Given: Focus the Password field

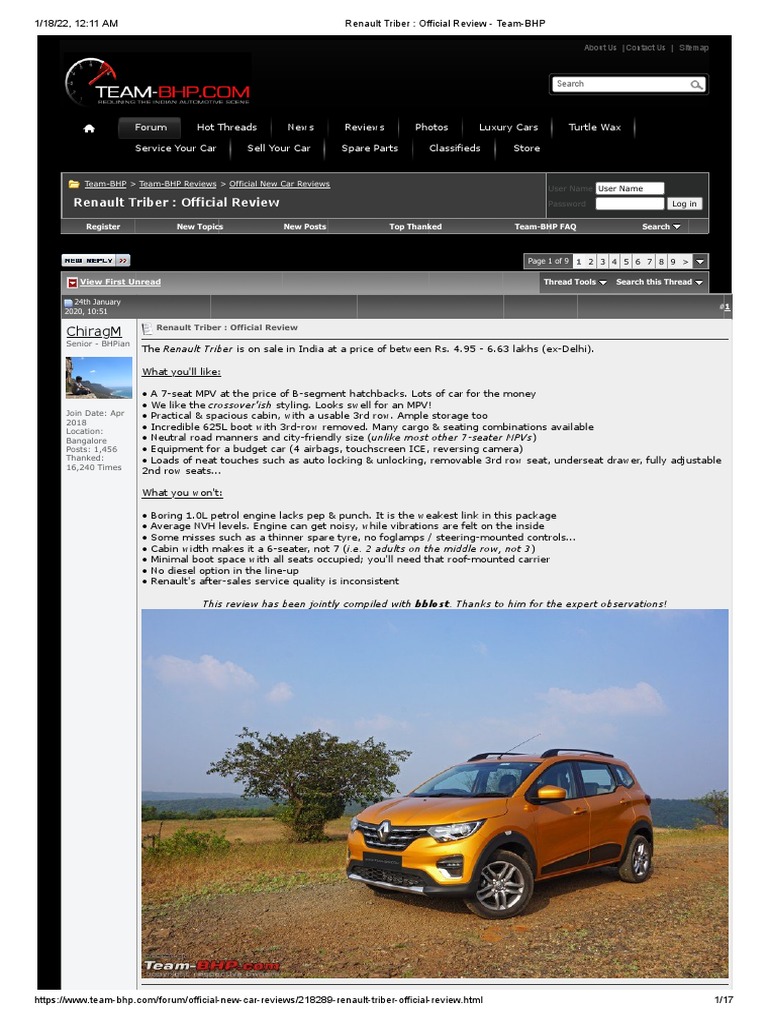Looking at the screenshot, I should (630, 204).
